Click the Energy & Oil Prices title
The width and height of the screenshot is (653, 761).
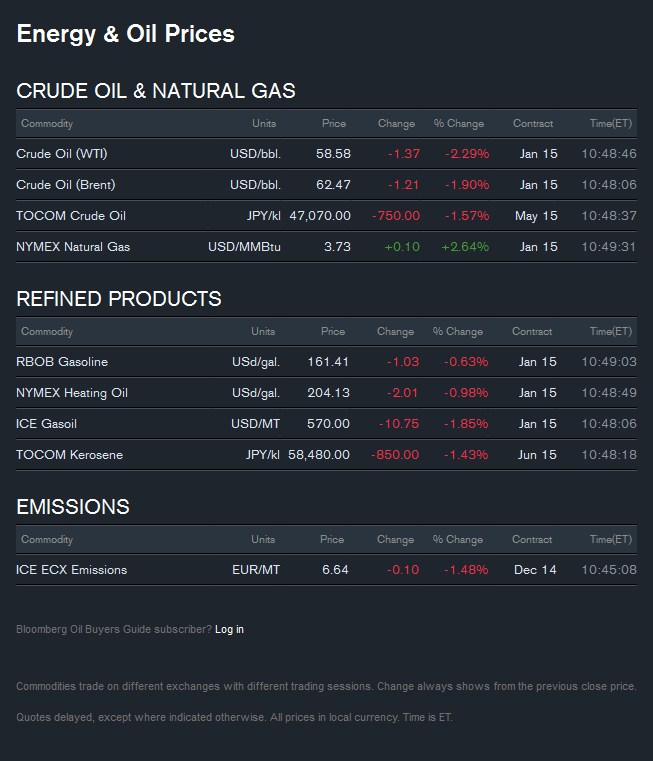[126, 34]
